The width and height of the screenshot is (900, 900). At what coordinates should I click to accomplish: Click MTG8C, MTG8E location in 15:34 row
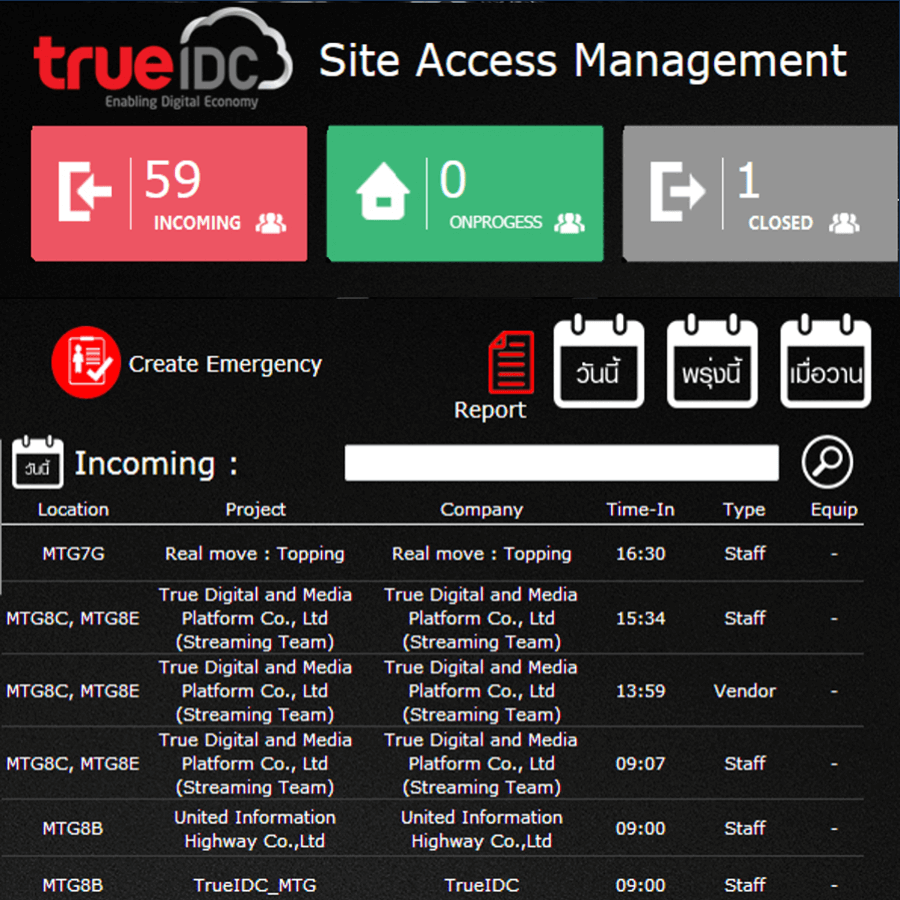73,619
